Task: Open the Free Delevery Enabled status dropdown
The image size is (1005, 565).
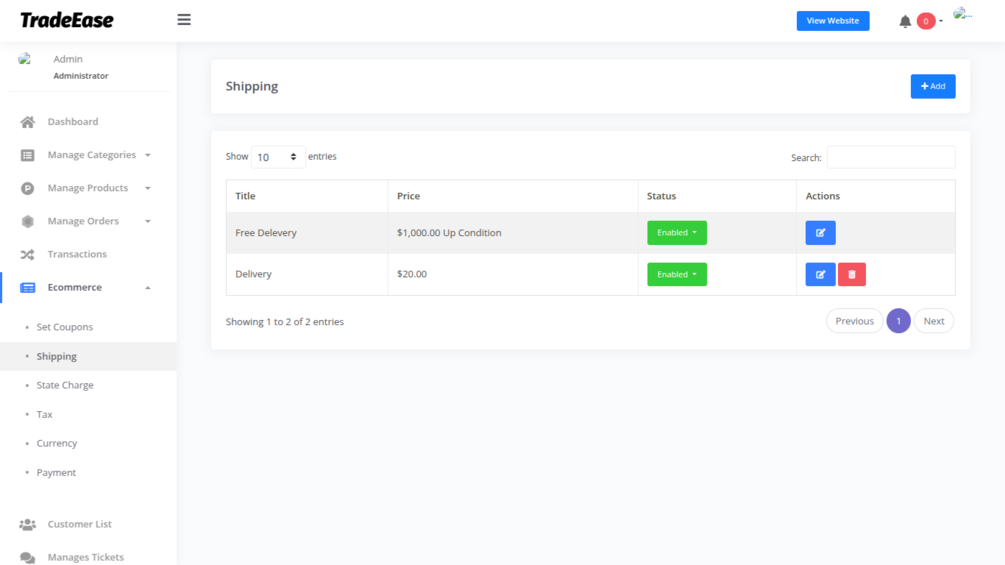Action: [677, 233]
